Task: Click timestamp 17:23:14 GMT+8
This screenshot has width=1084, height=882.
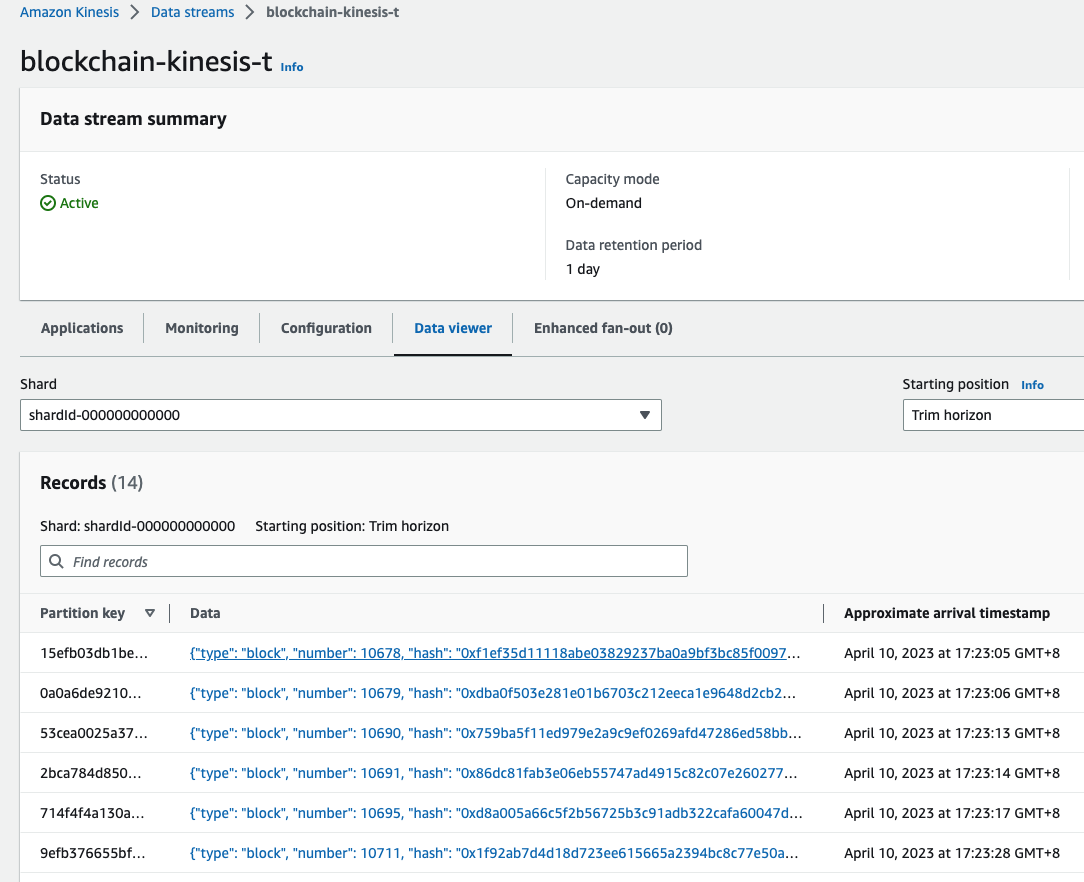Action: 952,773
